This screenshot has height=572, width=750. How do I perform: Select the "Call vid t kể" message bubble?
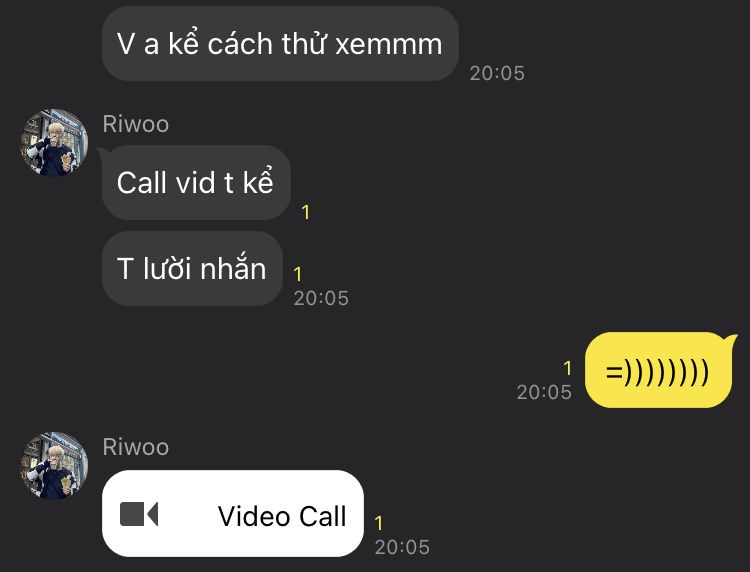196,183
